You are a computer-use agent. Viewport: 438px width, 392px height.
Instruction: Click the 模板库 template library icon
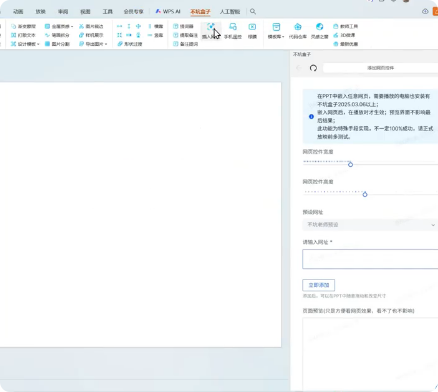276,31
